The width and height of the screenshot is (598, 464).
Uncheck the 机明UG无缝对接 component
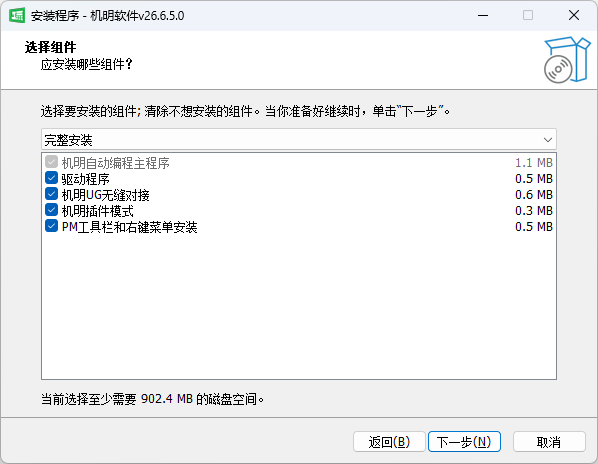(51, 194)
